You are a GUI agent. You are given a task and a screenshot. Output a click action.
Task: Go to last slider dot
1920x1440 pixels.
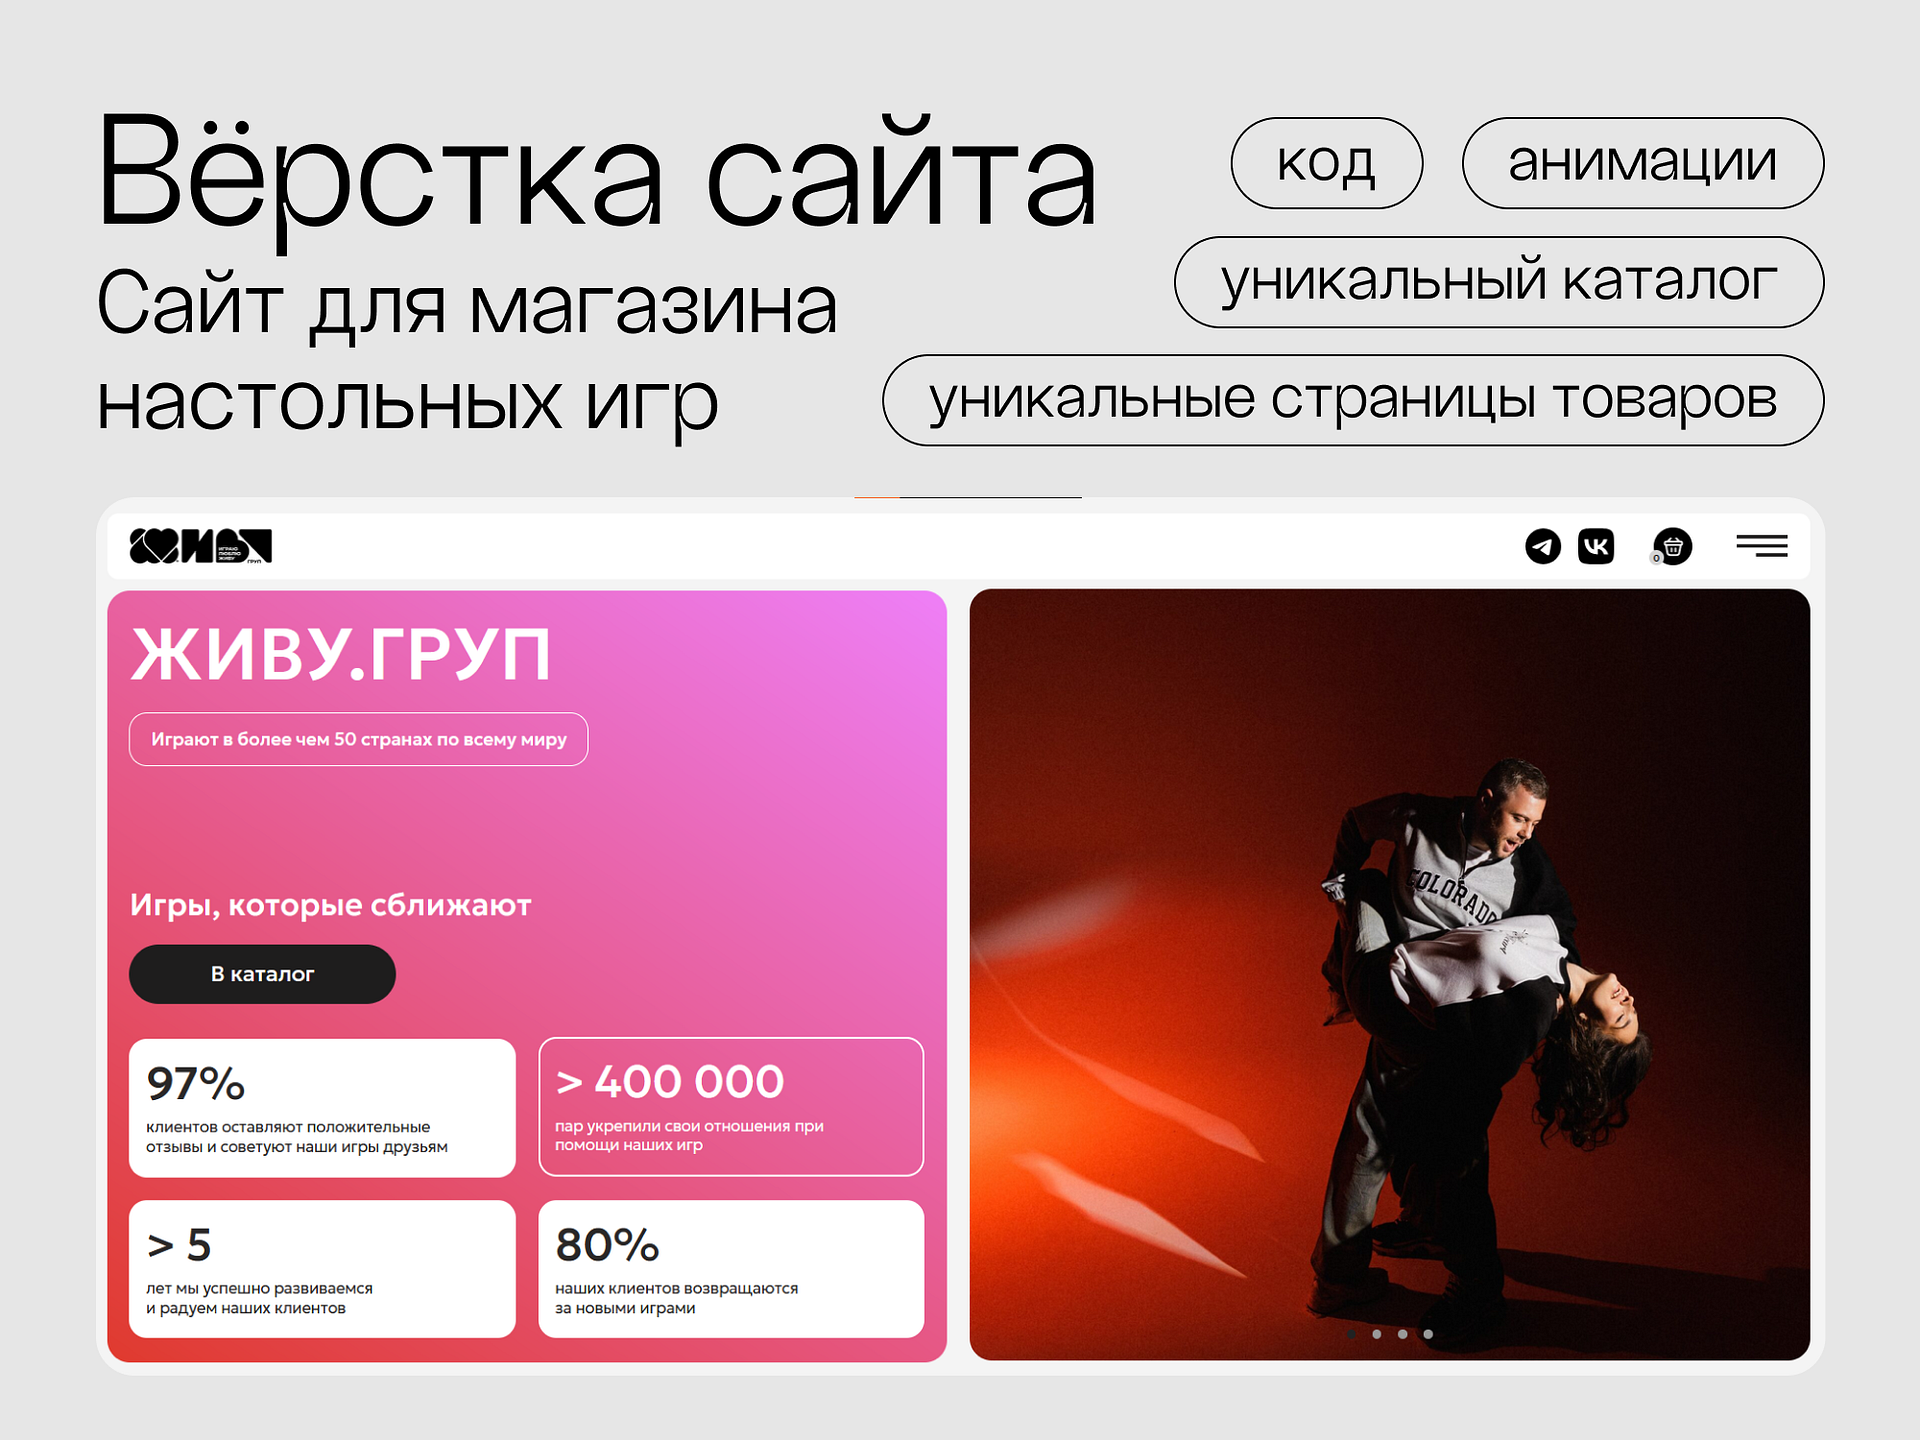point(1428,1334)
